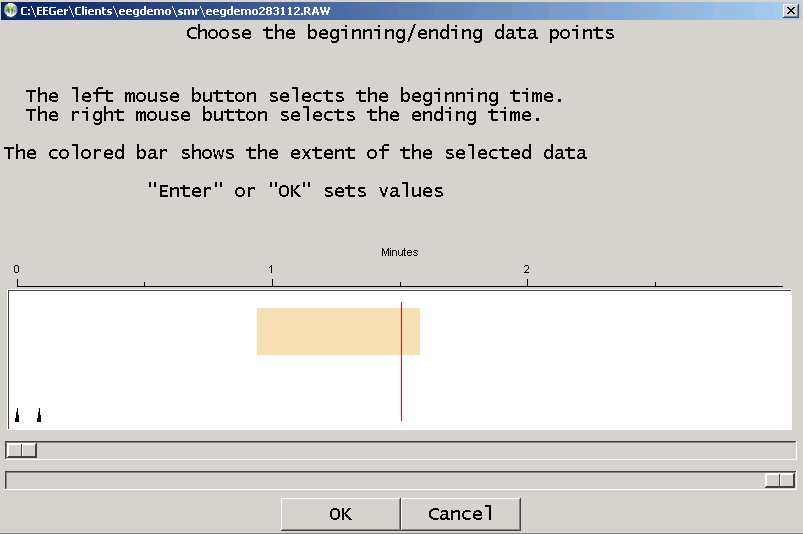Image resolution: width=803 pixels, height=534 pixels.
Task: Close the data points dialog window
Action: pos(789,9)
